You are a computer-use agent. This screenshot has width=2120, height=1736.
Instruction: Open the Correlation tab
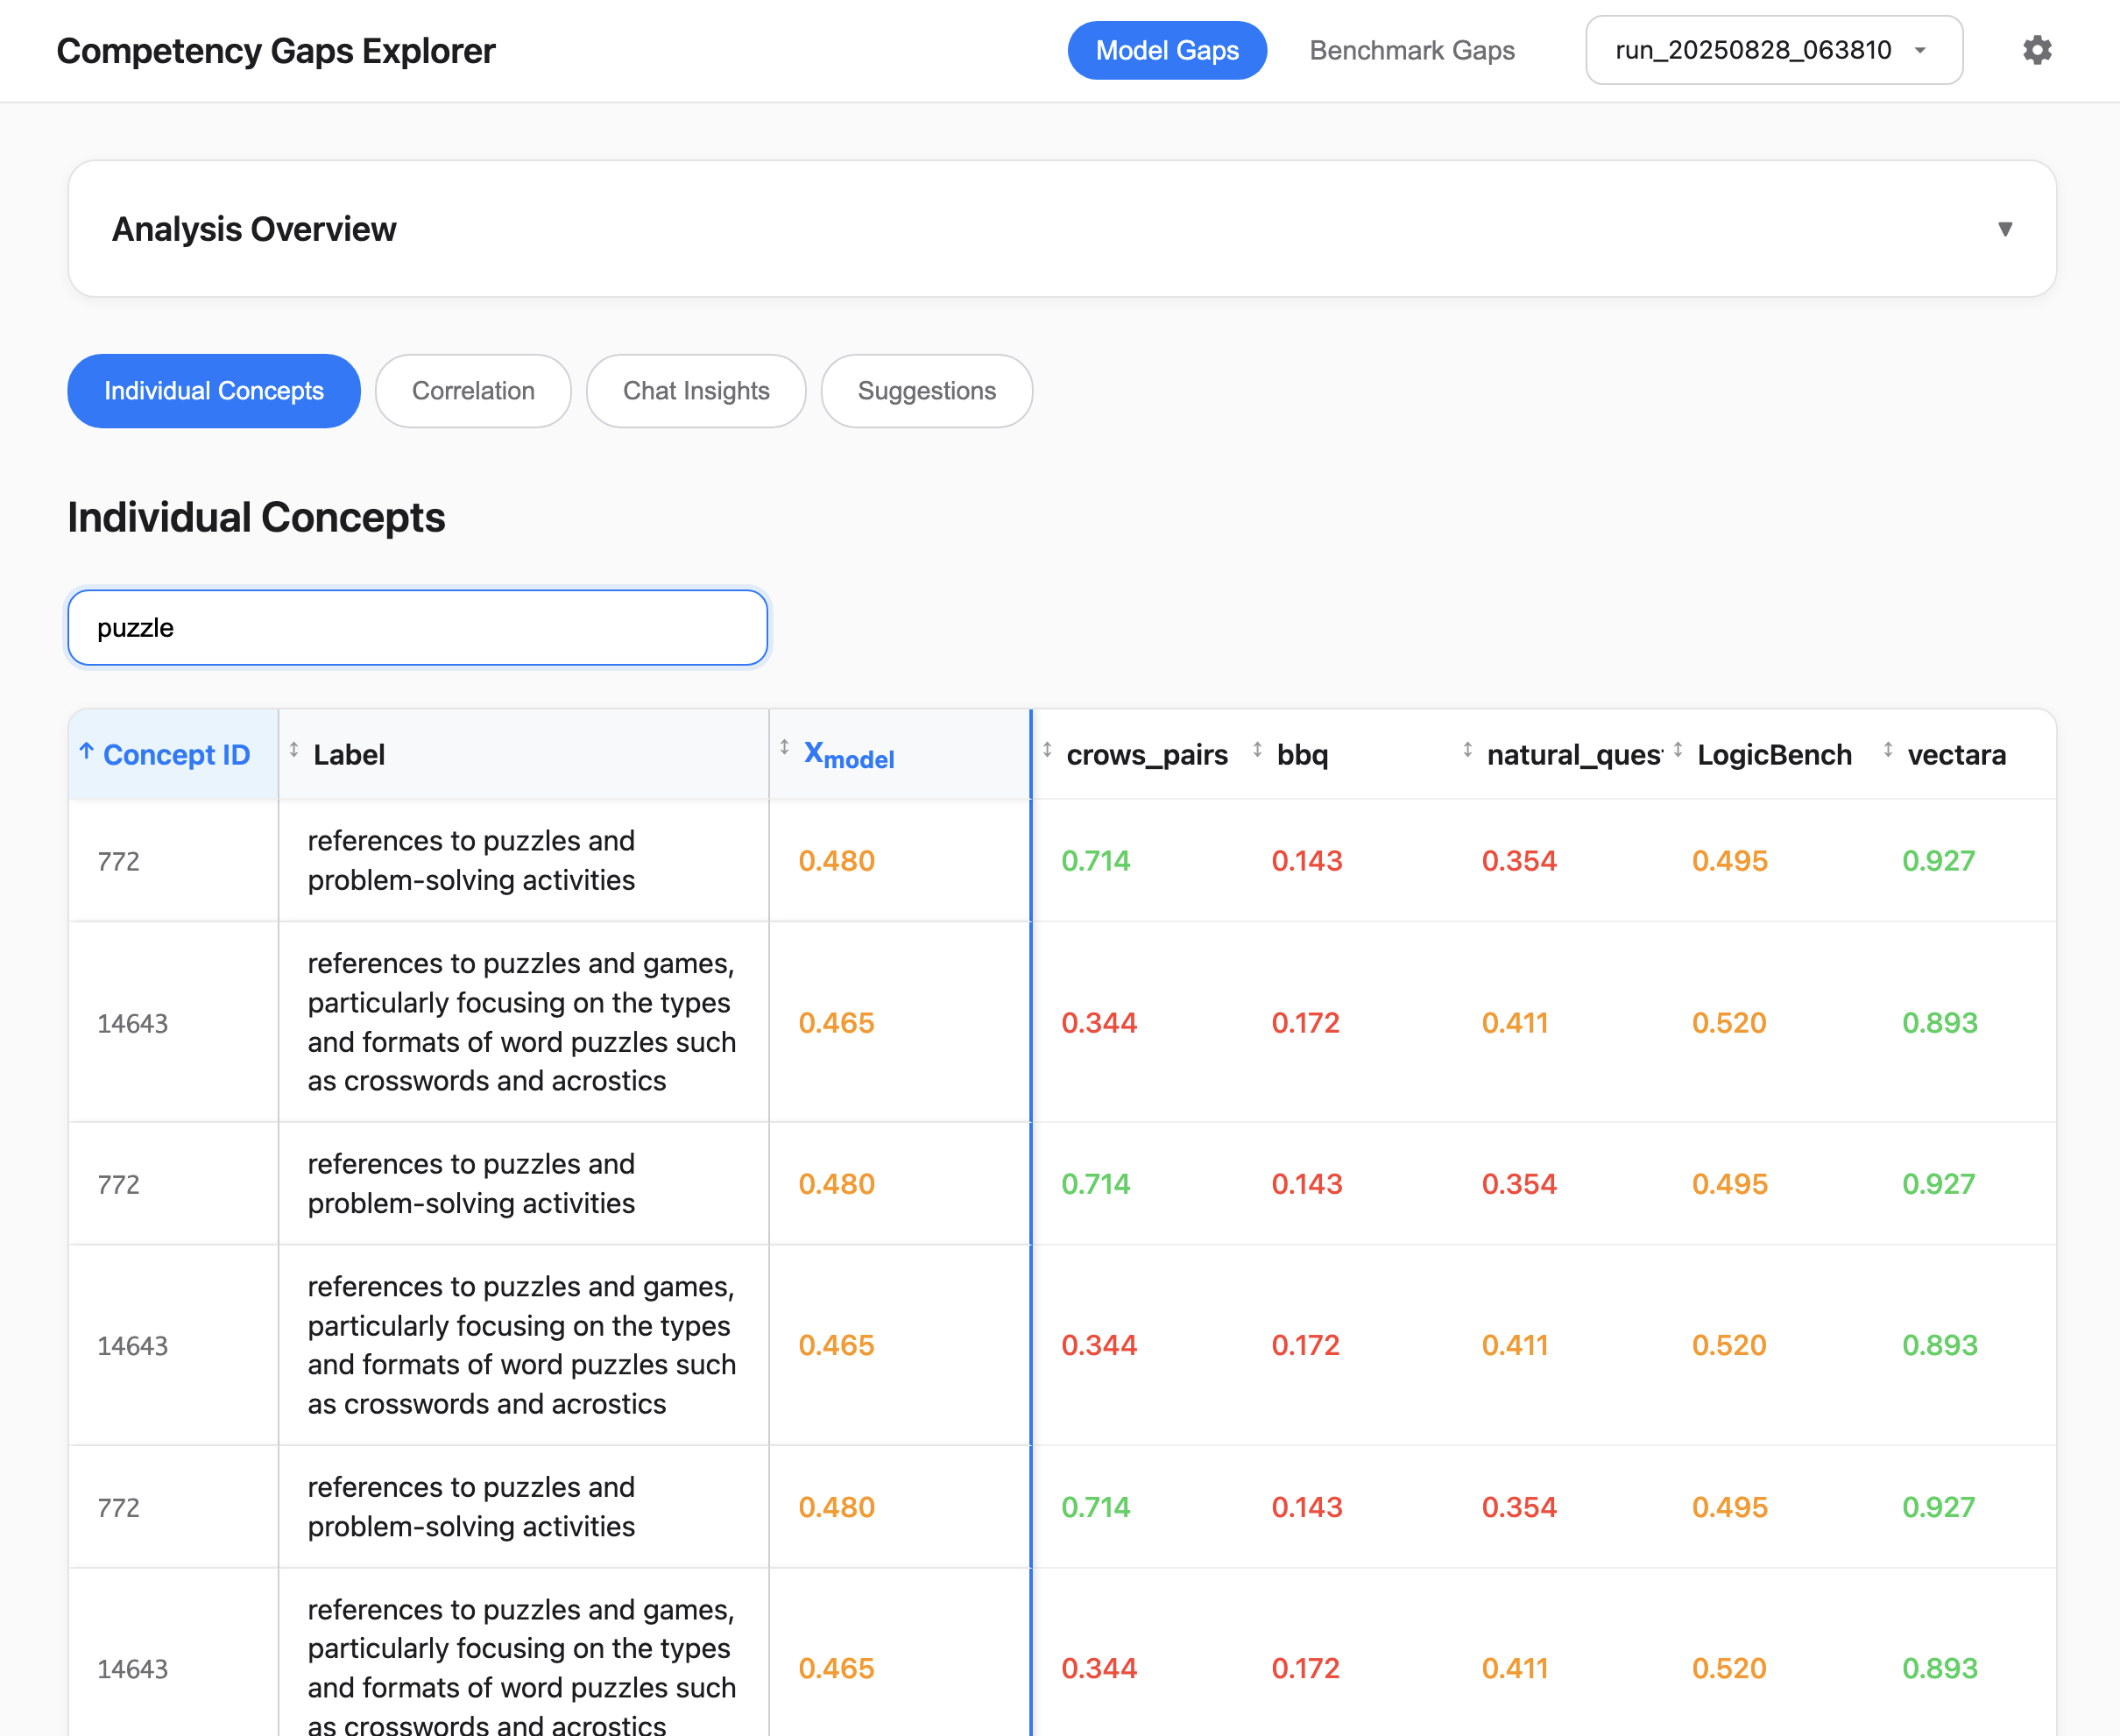tap(473, 391)
